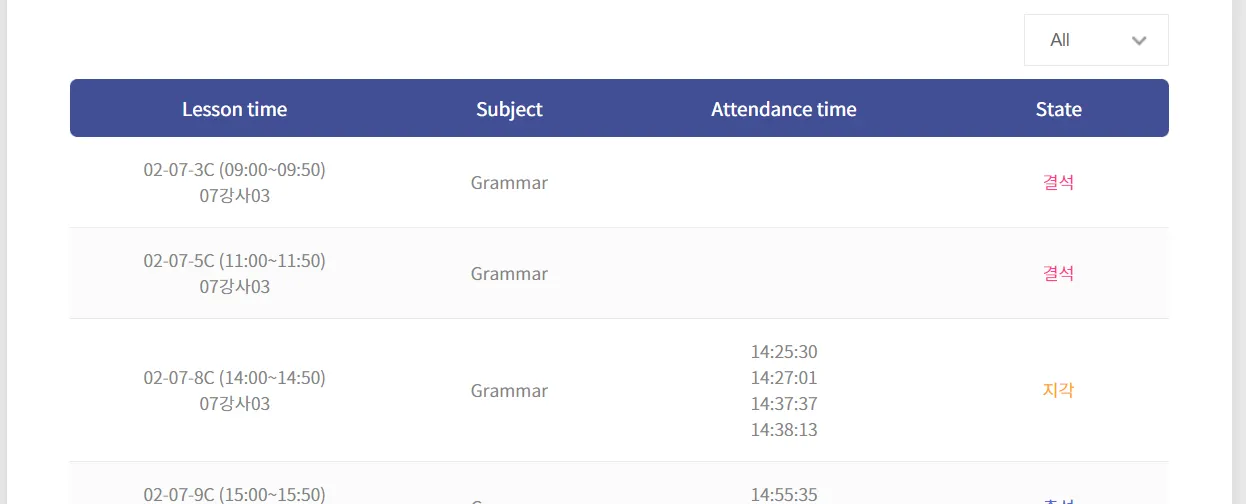The image size is (1246, 504).
Task: Click the 14:27:01 attendance timestamp
Action: (x=784, y=378)
